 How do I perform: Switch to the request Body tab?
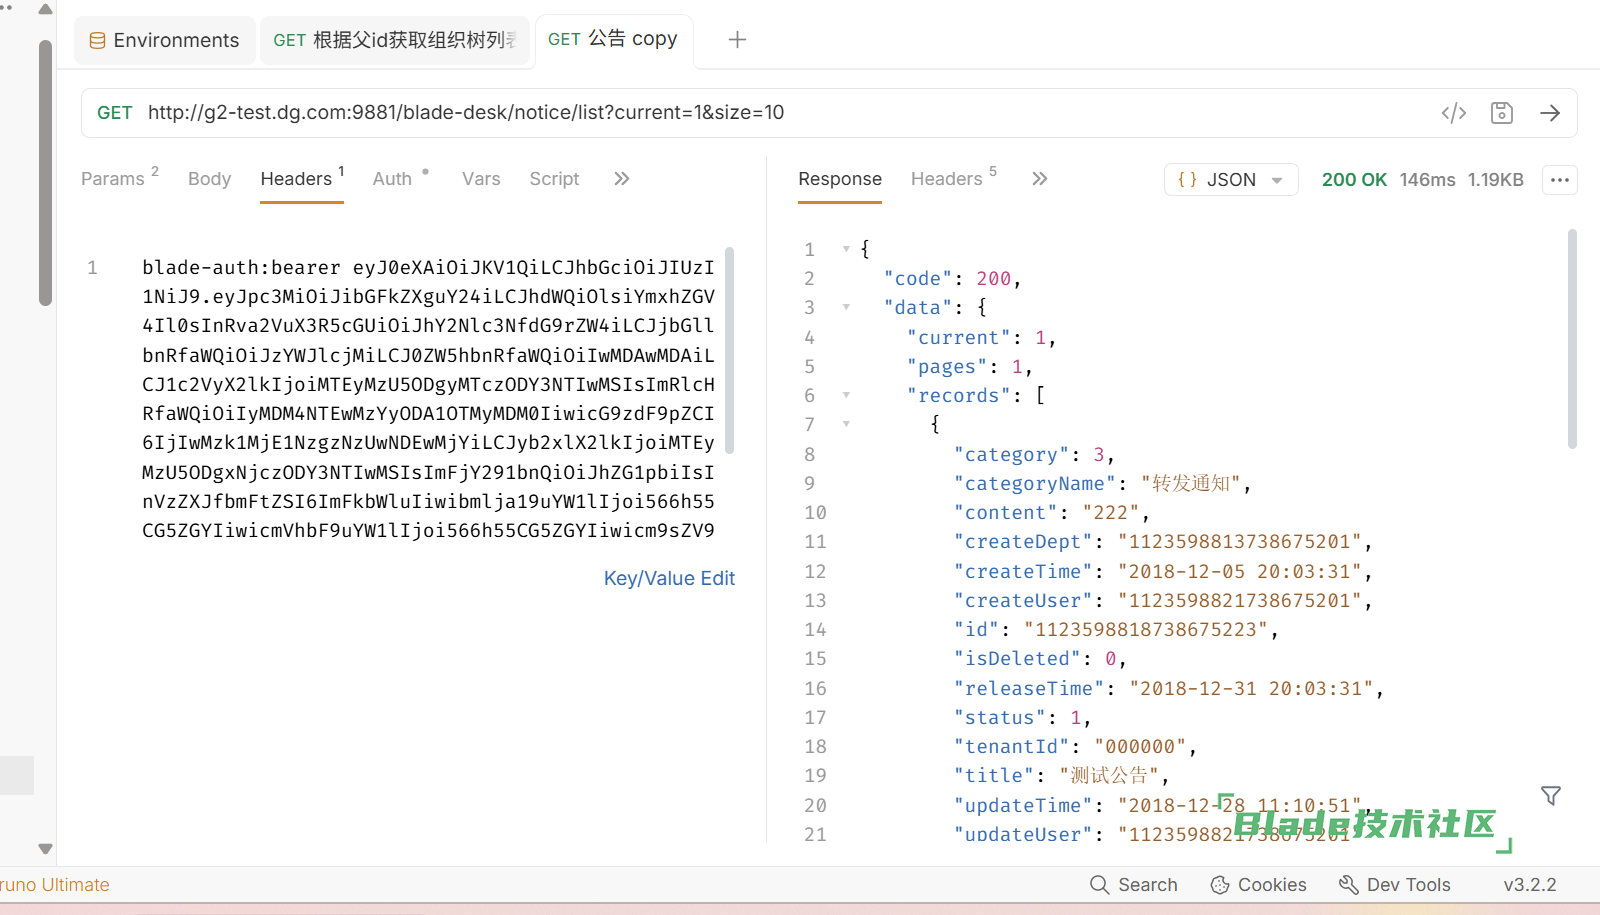click(209, 179)
